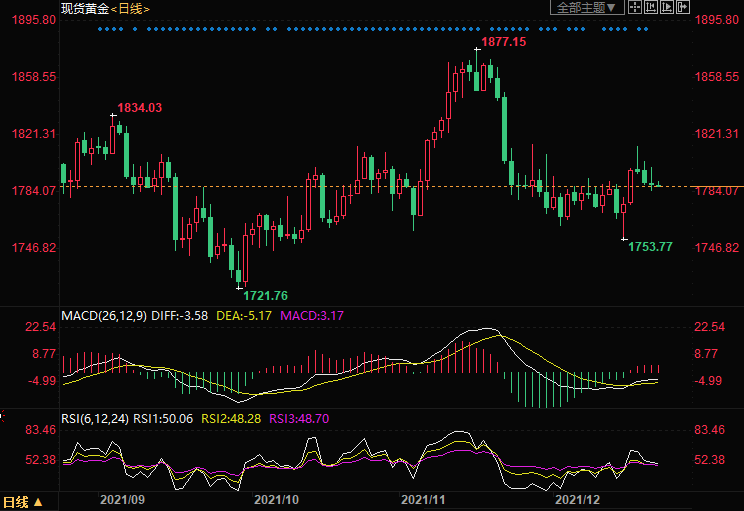Click the 1834.03 peak price label
The width and height of the screenshot is (744, 511).
coord(139,107)
